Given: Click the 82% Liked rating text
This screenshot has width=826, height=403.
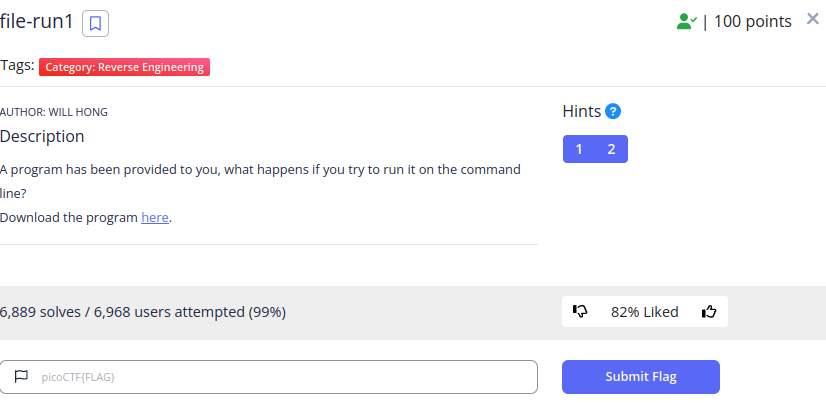Looking at the screenshot, I should pos(644,312).
